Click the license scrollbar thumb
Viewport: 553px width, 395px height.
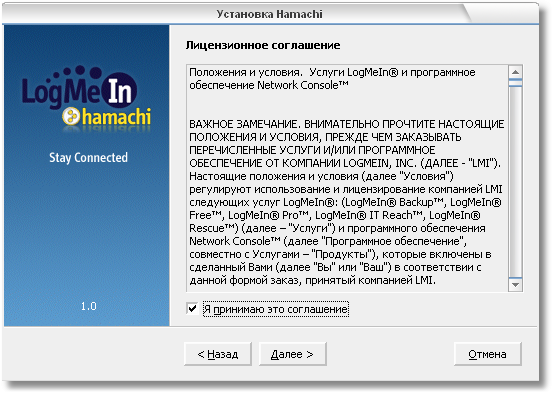[515, 83]
